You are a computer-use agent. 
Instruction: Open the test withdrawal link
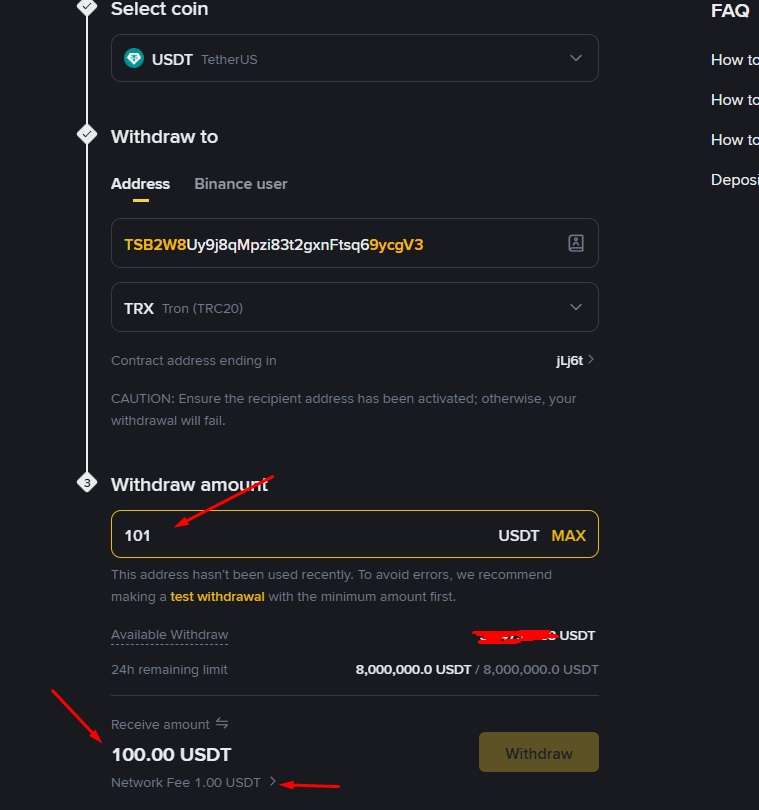(218, 595)
